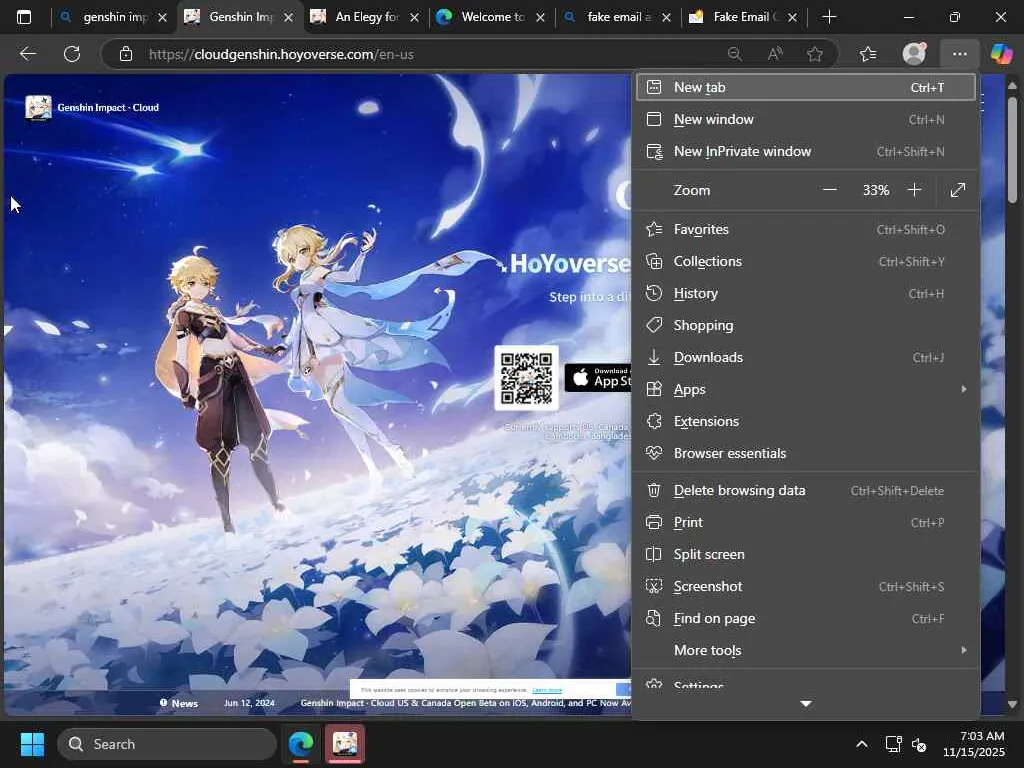
Task: Expand the More tools submenu
Action: click(806, 650)
